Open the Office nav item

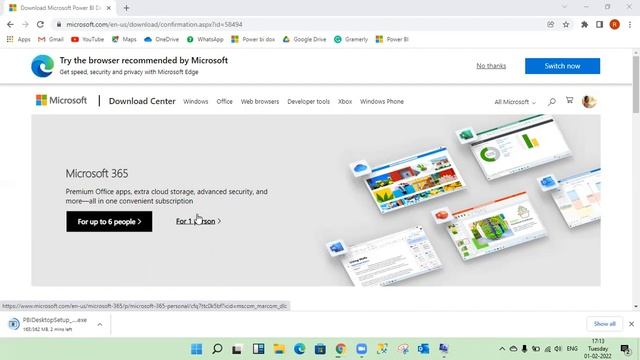(224, 102)
